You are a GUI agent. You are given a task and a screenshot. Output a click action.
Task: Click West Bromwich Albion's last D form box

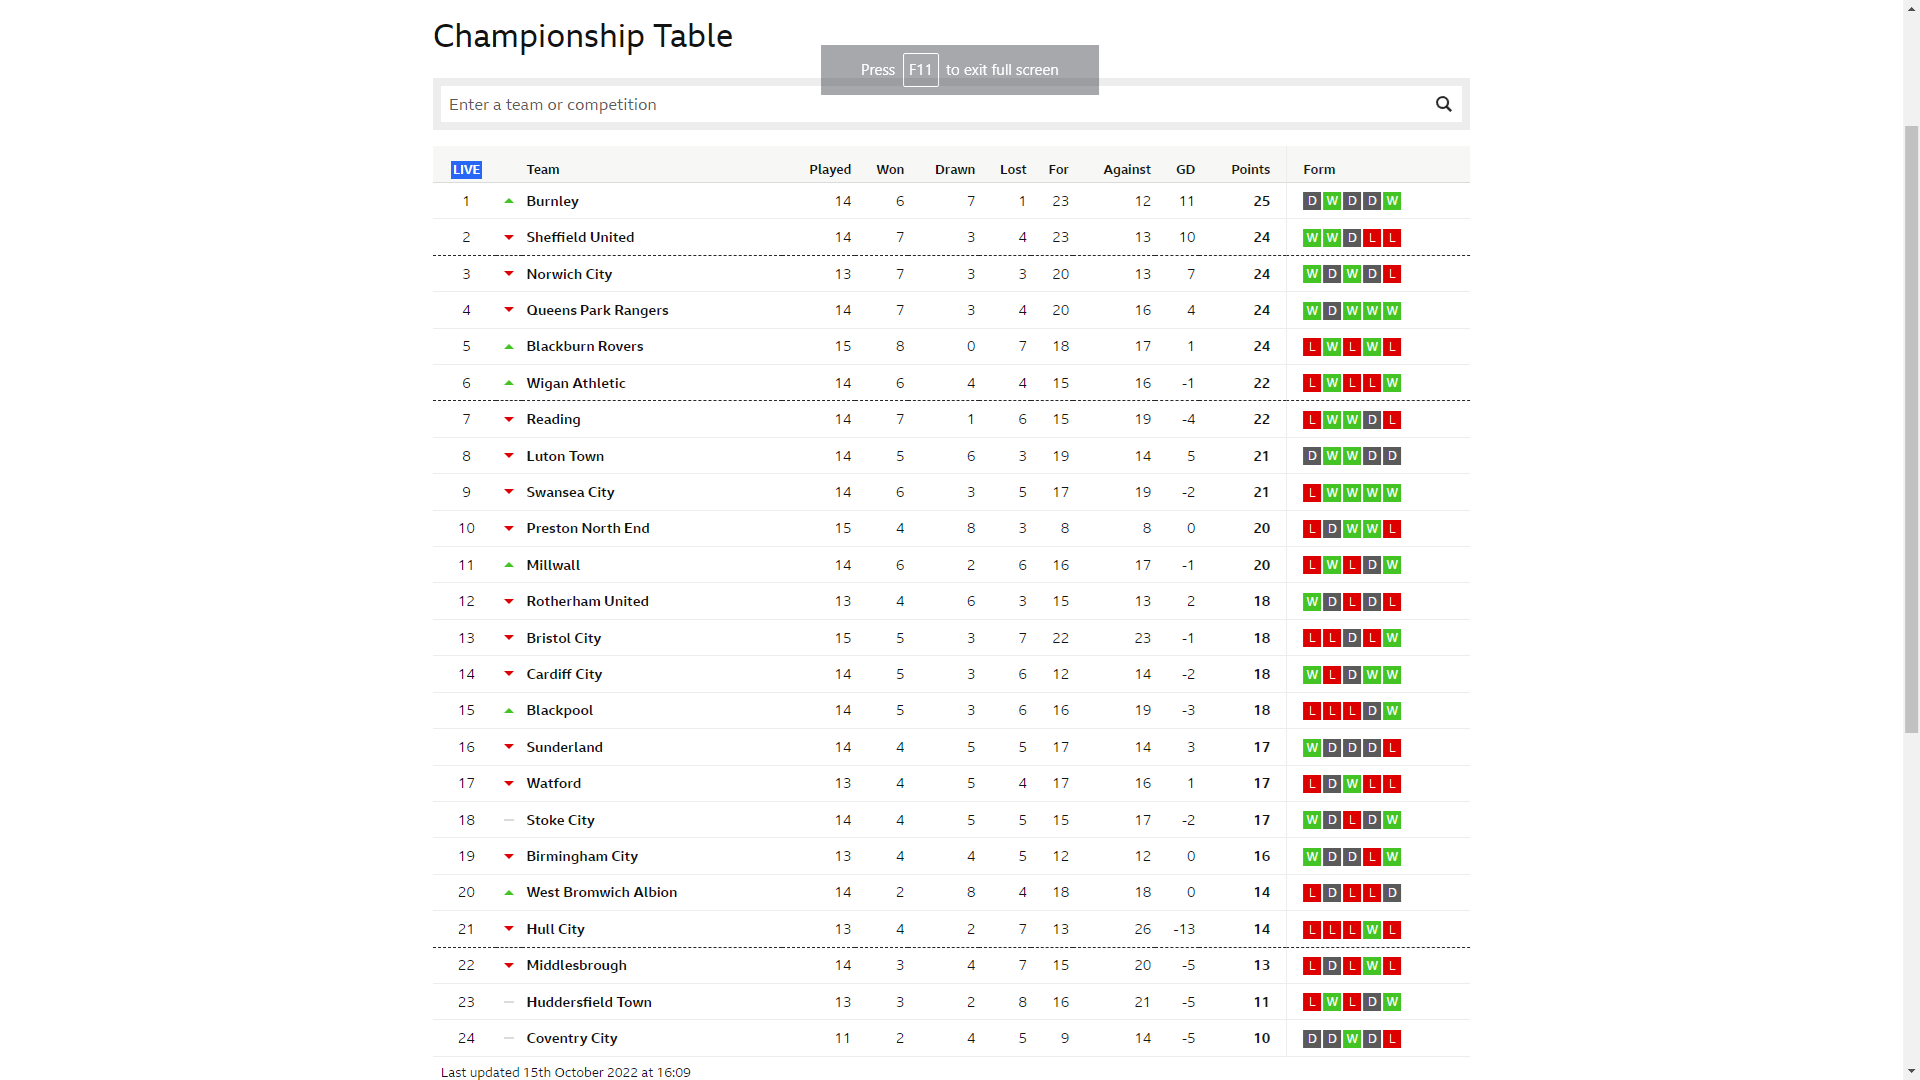[1392, 893]
